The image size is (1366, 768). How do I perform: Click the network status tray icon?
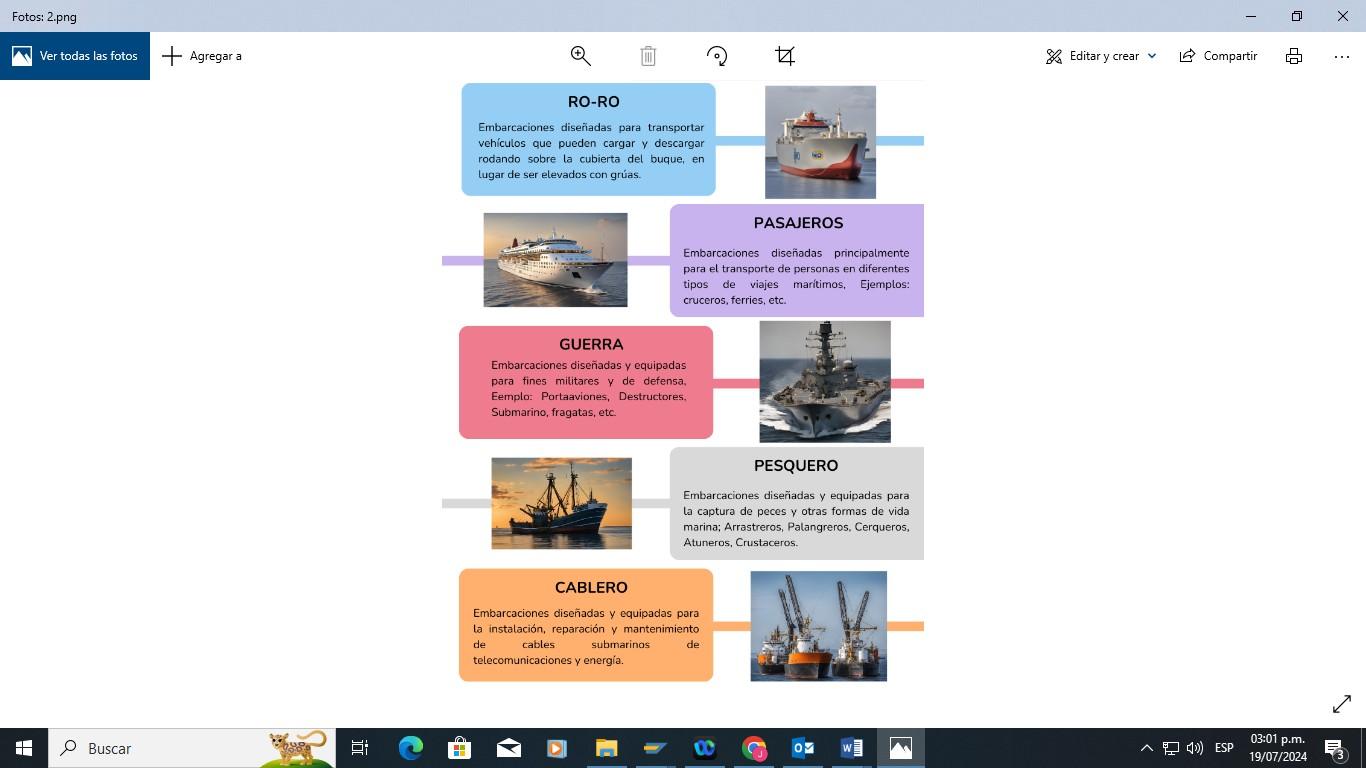(1171, 748)
